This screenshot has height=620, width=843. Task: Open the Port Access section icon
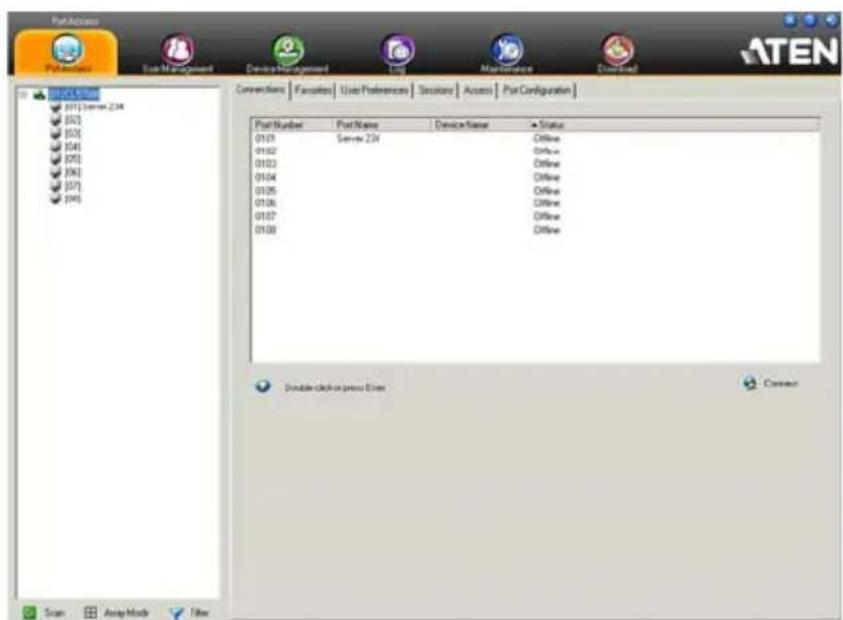(x=67, y=50)
